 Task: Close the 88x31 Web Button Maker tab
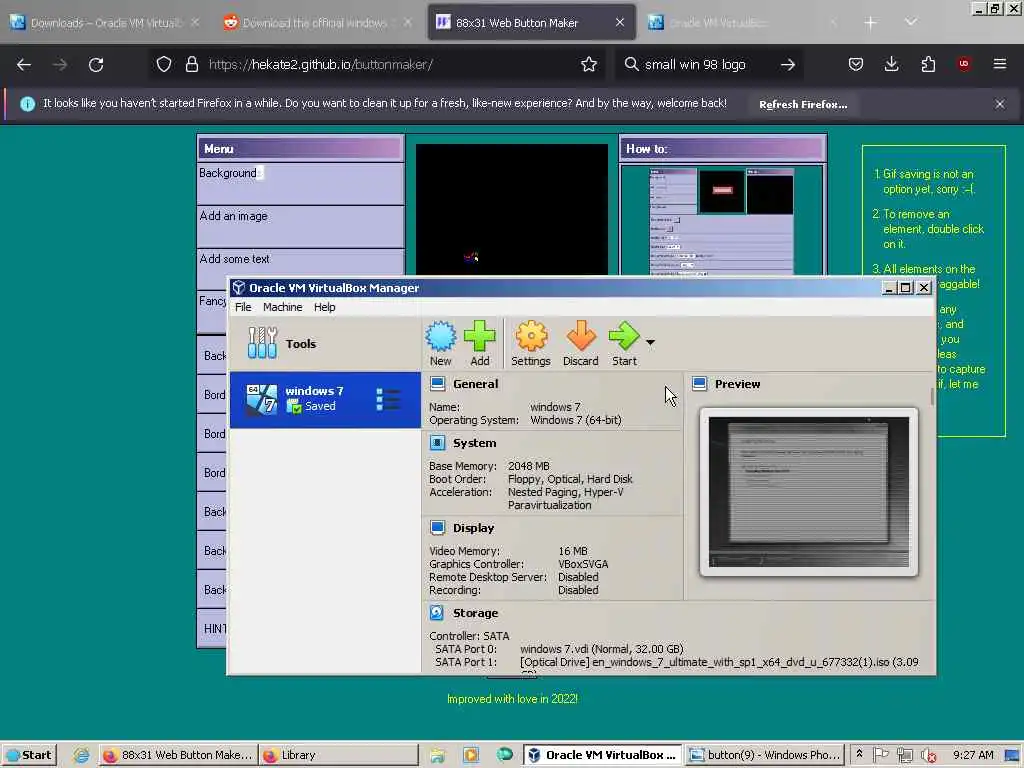pyautogui.click(x=619, y=23)
